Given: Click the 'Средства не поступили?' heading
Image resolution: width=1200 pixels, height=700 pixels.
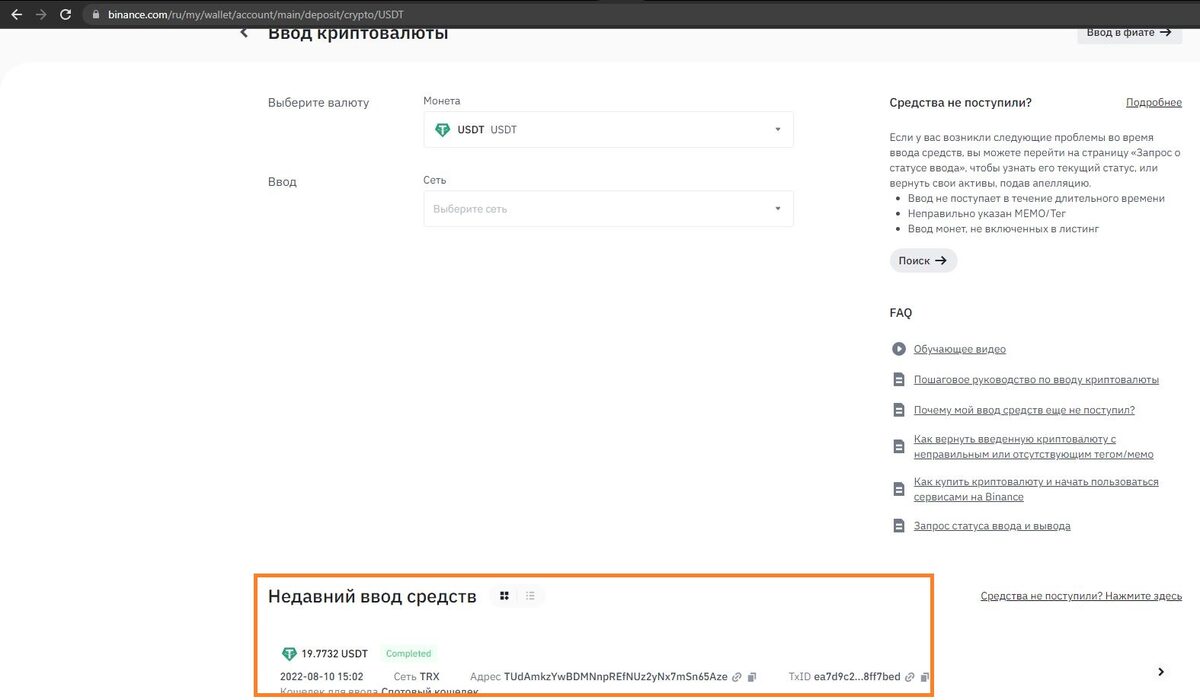Looking at the screenshot, I should pos(960,103).
